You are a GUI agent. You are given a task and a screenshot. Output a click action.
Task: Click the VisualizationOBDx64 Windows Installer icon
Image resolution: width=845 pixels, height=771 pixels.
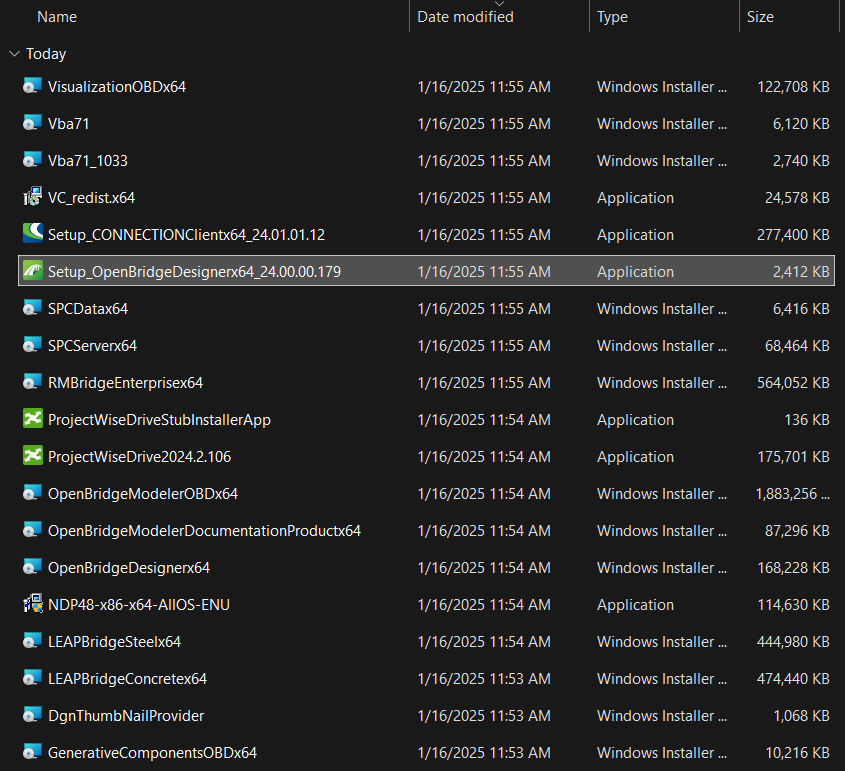(31, 86)
